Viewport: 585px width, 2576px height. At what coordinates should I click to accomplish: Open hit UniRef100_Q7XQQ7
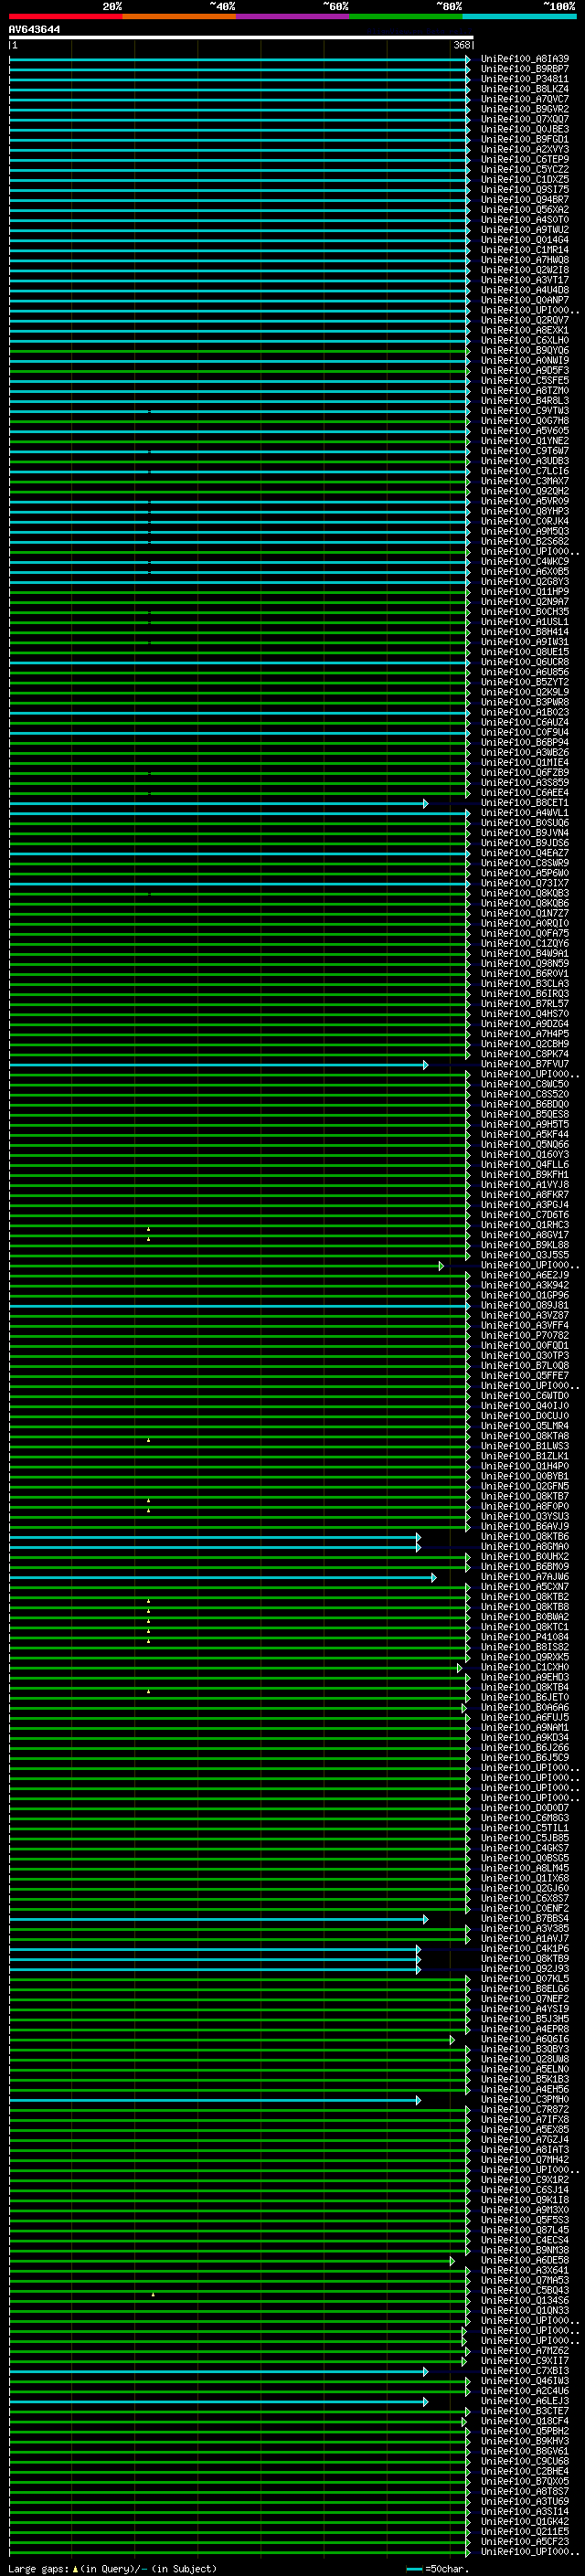click(525, 119)
